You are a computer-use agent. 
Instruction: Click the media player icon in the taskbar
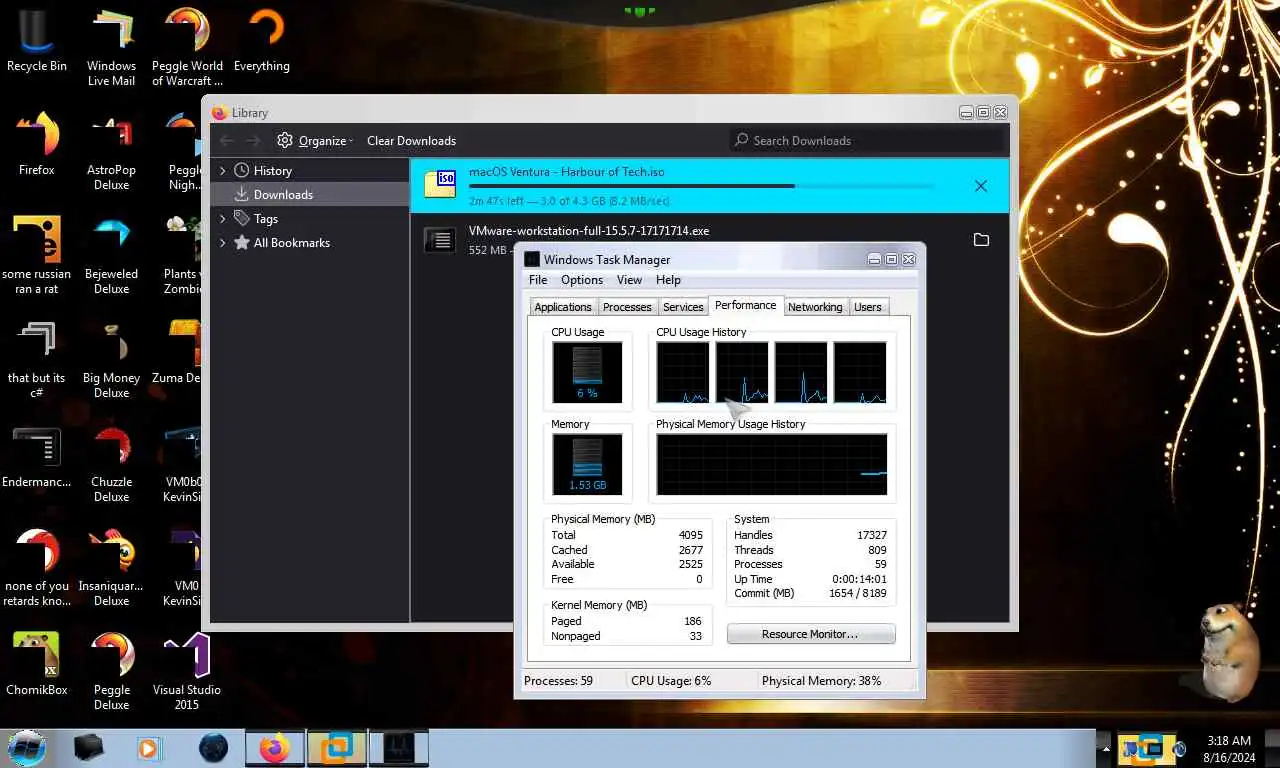point(148,747)
